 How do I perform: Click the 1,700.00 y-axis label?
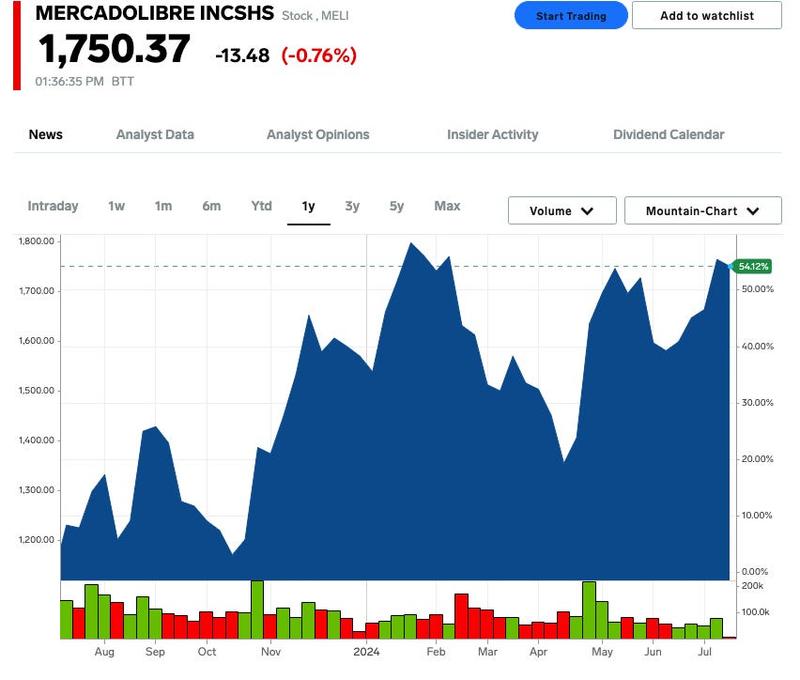coord(36,291)
